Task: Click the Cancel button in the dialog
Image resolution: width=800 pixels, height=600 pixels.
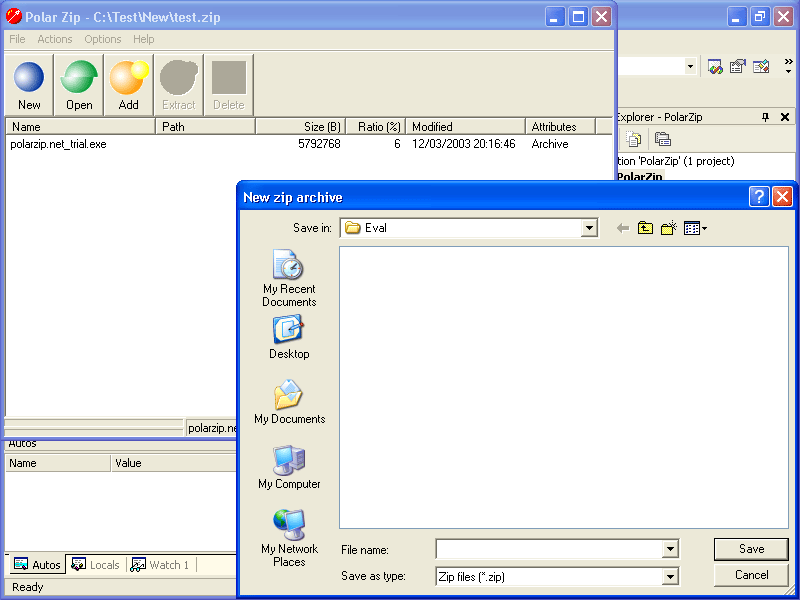Action: (x=751, y=575)
